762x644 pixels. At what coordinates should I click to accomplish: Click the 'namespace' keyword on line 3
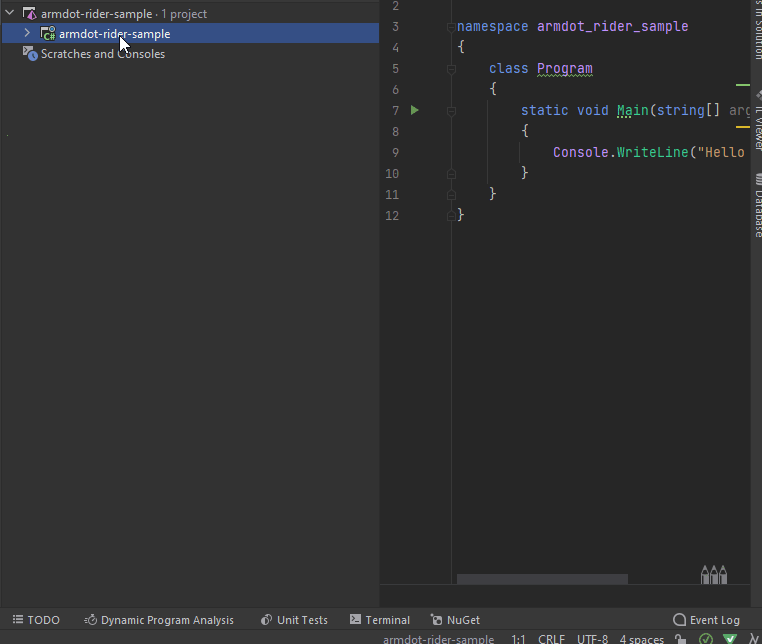[492, 26]
